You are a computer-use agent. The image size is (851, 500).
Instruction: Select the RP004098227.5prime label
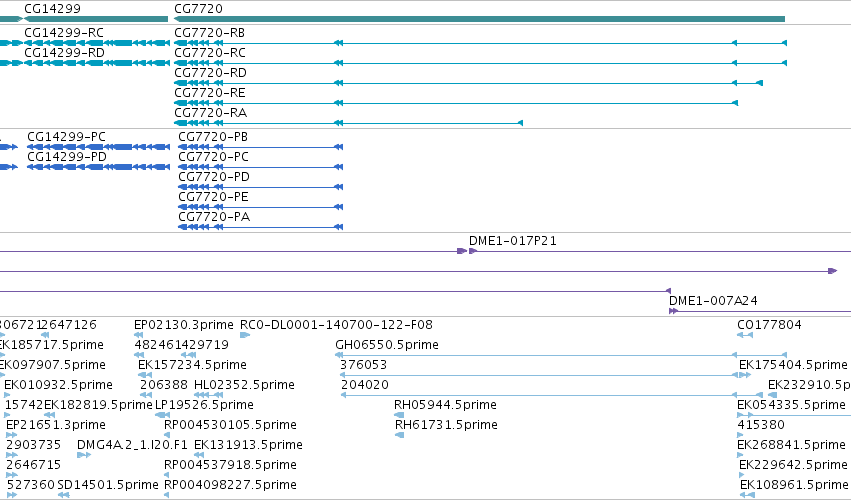[230, 486]
